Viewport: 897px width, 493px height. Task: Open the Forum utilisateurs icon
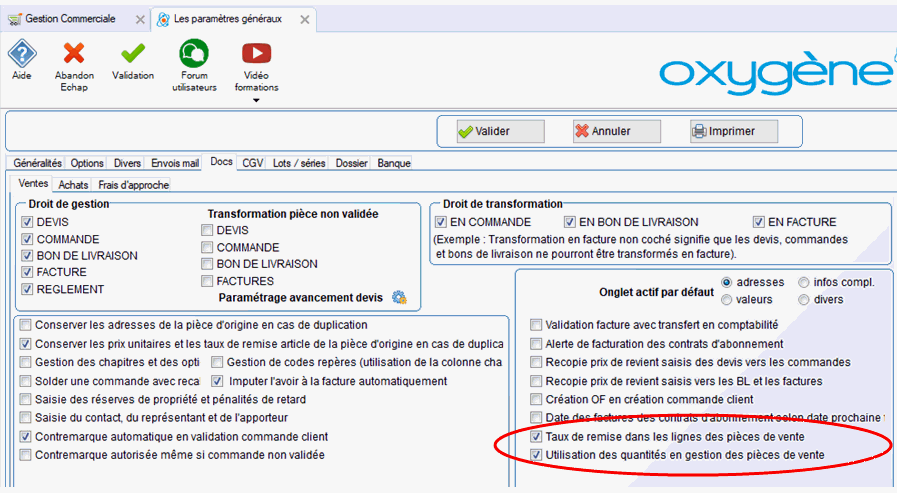click(x=193, y=53)
